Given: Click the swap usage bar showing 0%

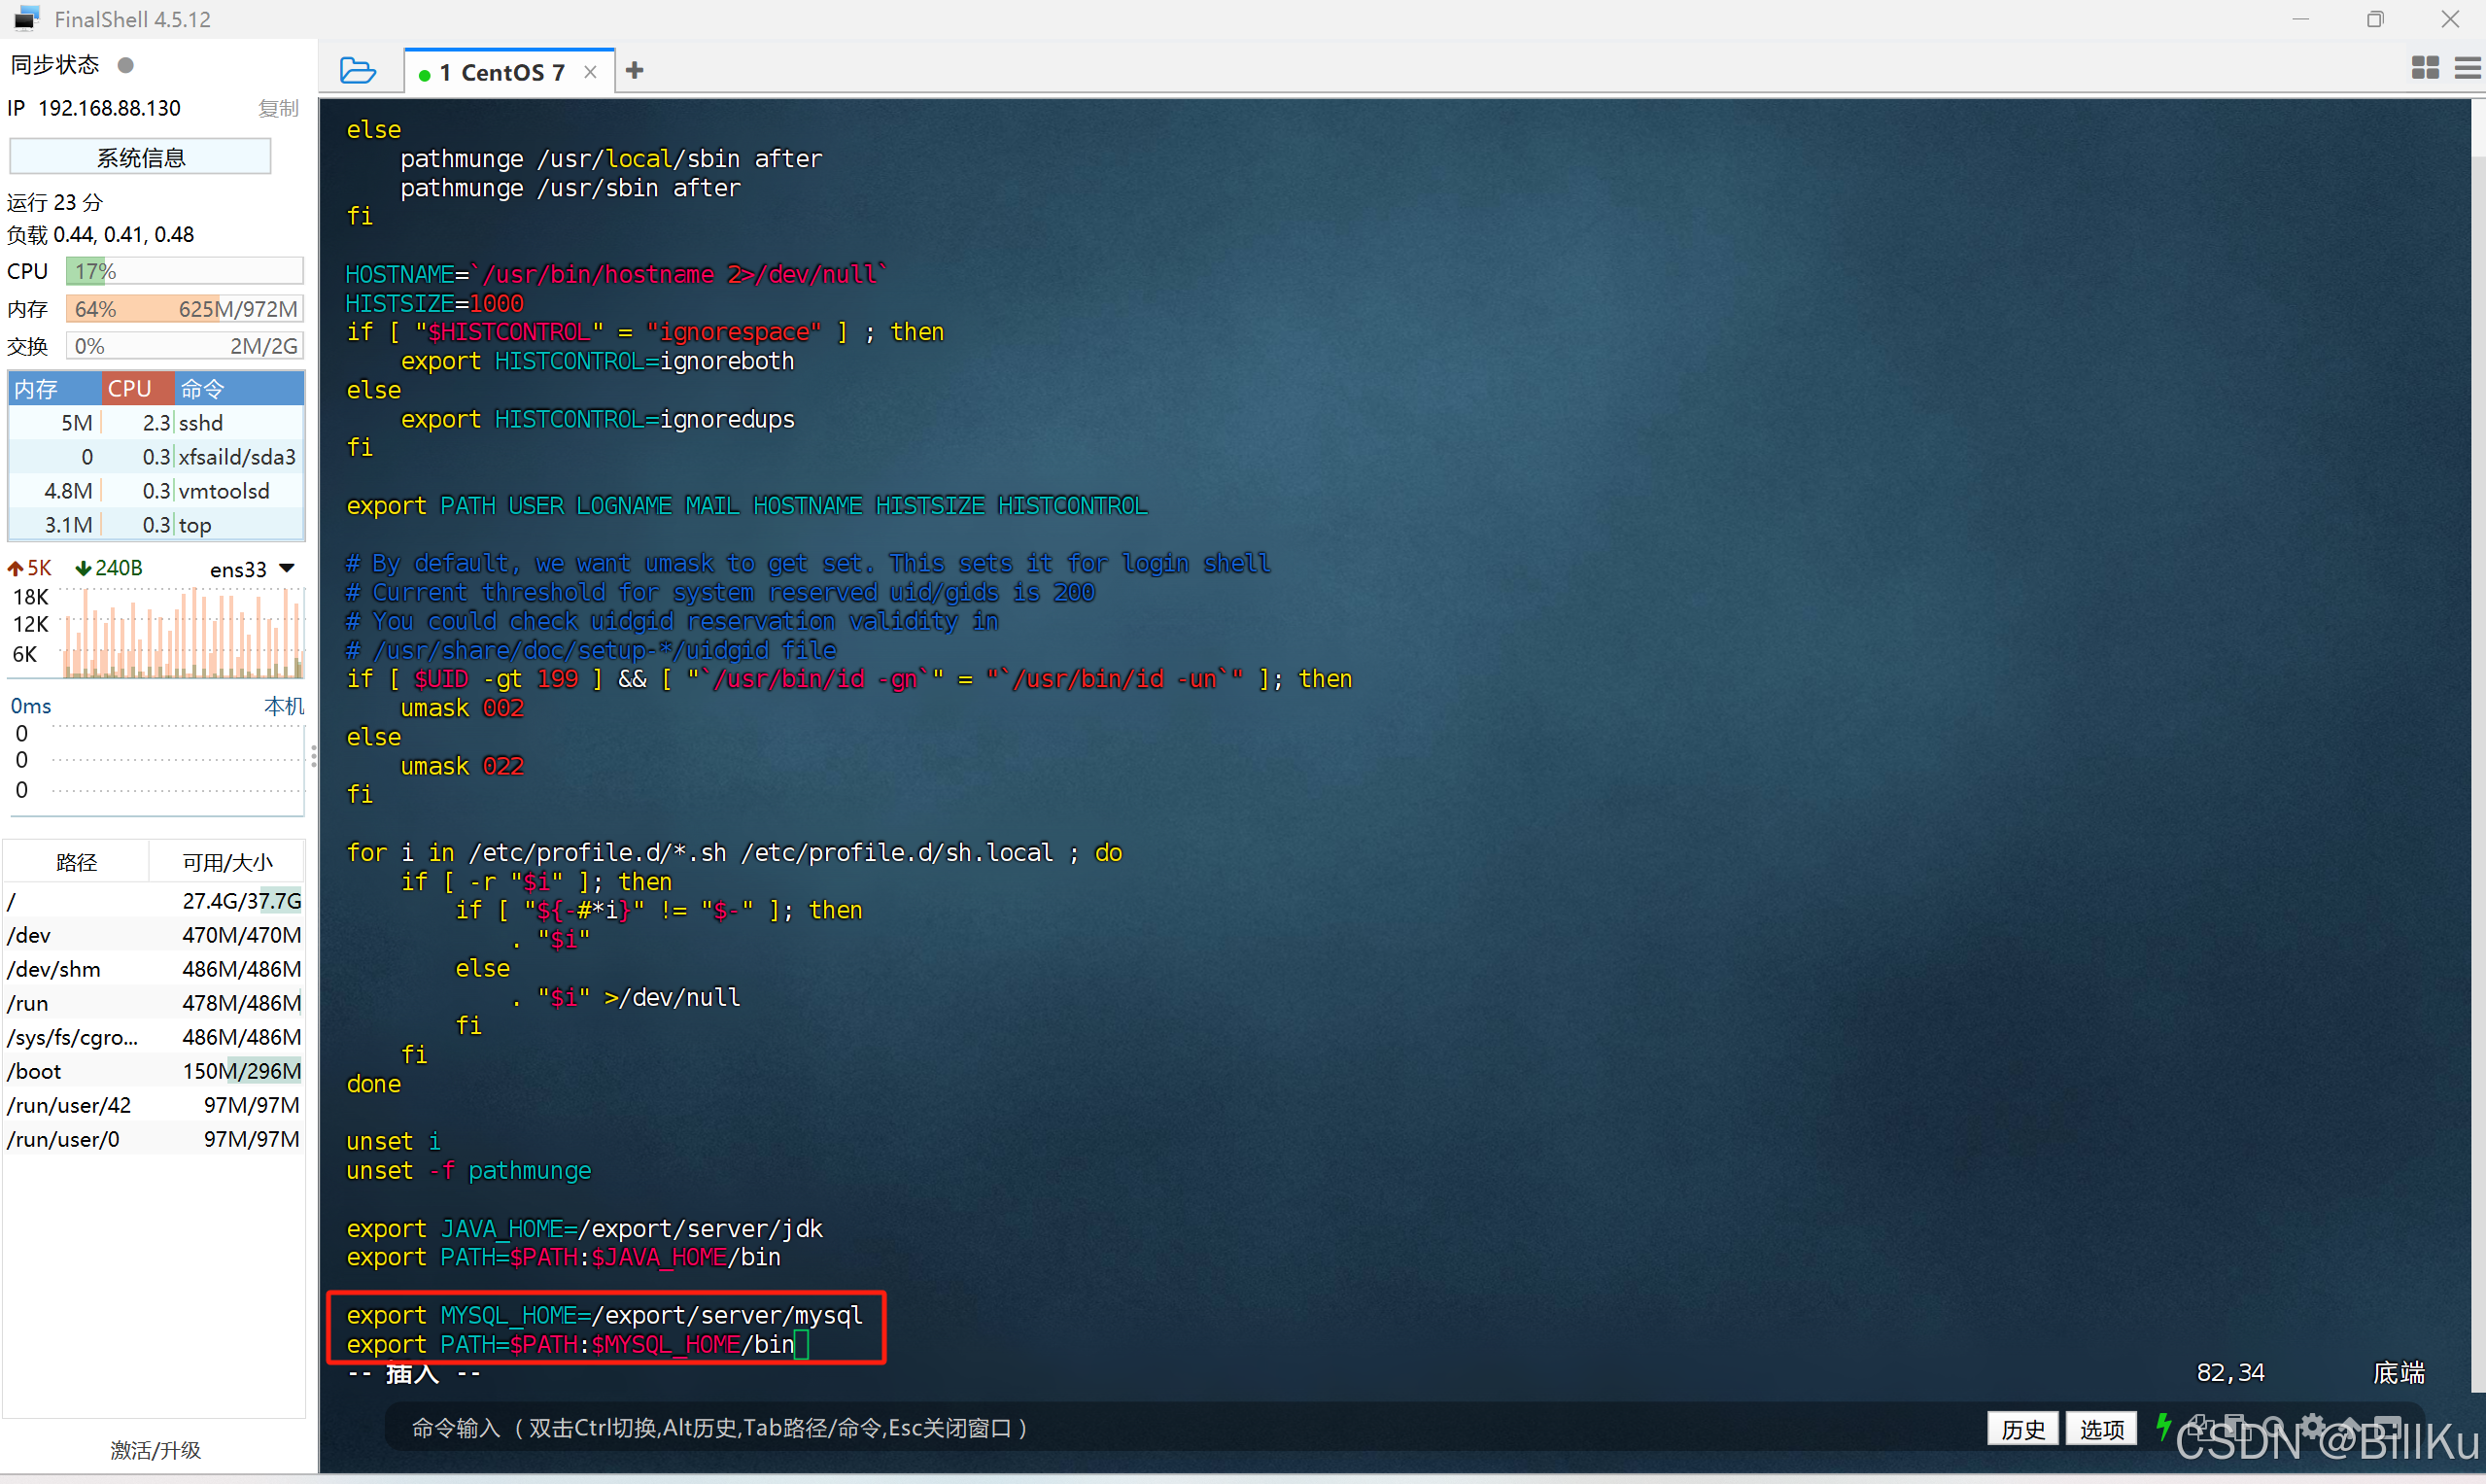Looking at the screenshot, I should (184, 346).
